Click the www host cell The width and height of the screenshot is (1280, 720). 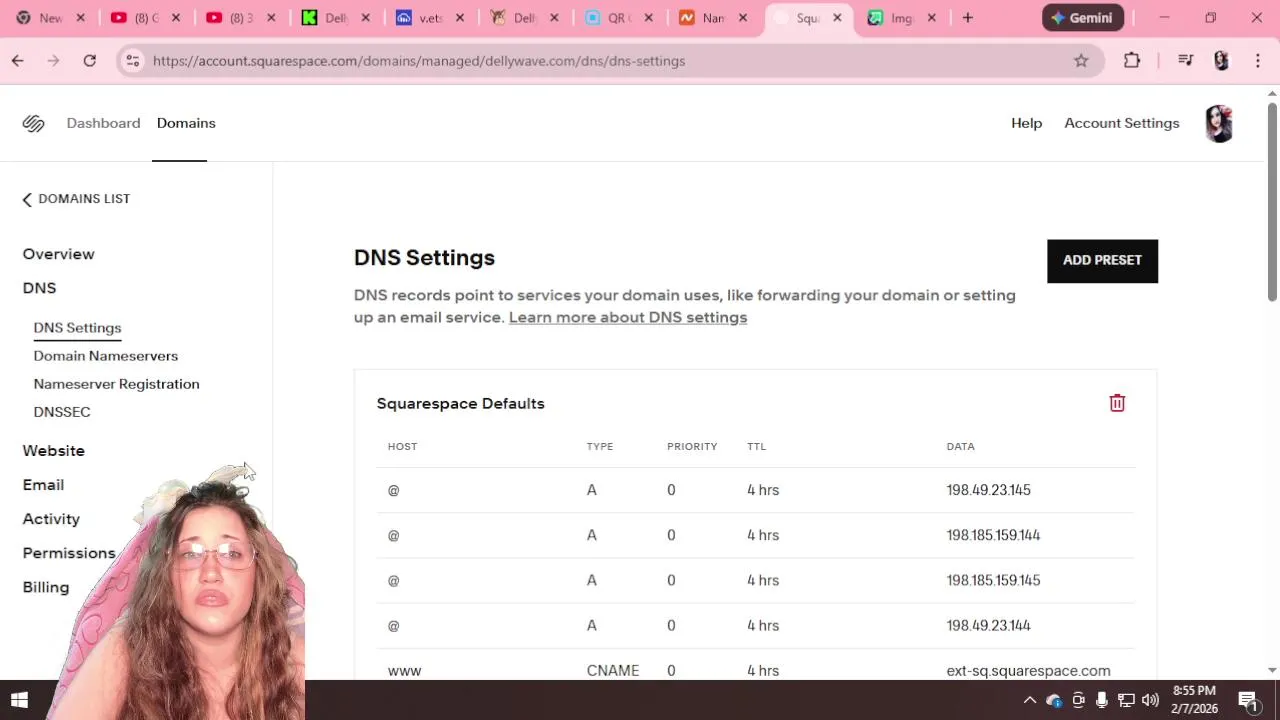pyautogui.click(x=404, y=670)
